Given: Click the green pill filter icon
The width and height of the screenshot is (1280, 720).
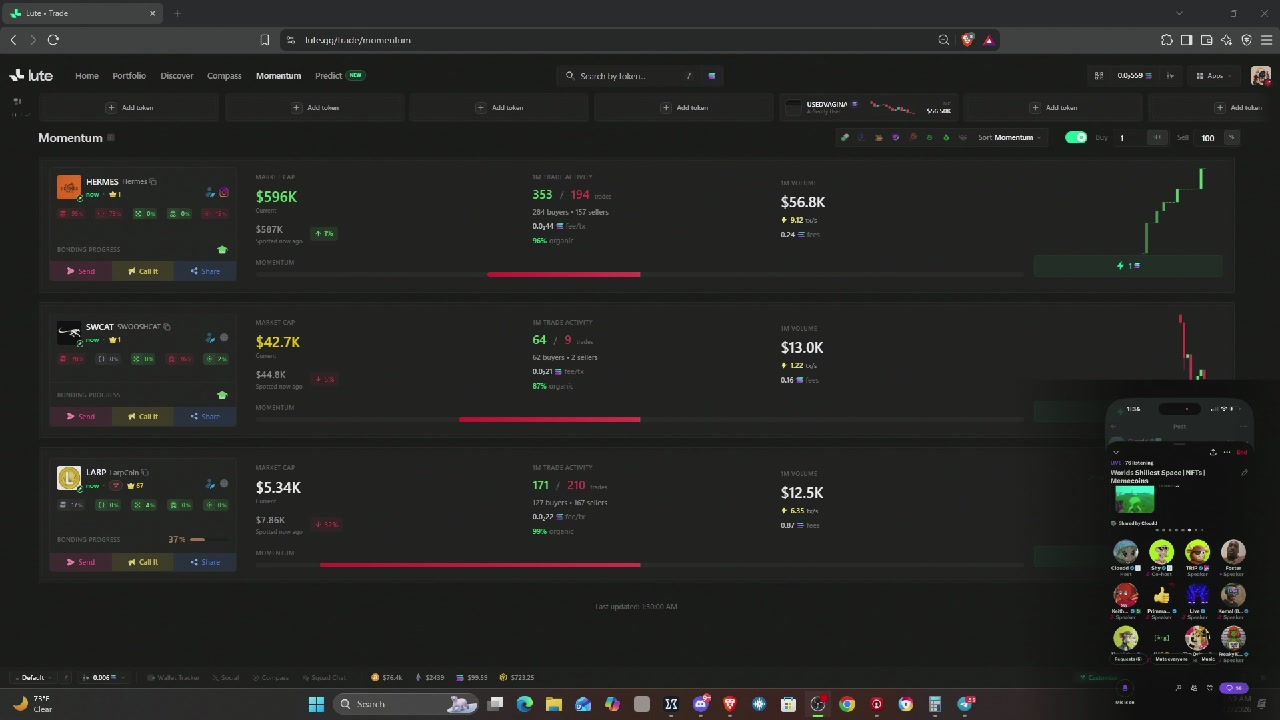Looking at the screenshot, I should tap(845, 138).
